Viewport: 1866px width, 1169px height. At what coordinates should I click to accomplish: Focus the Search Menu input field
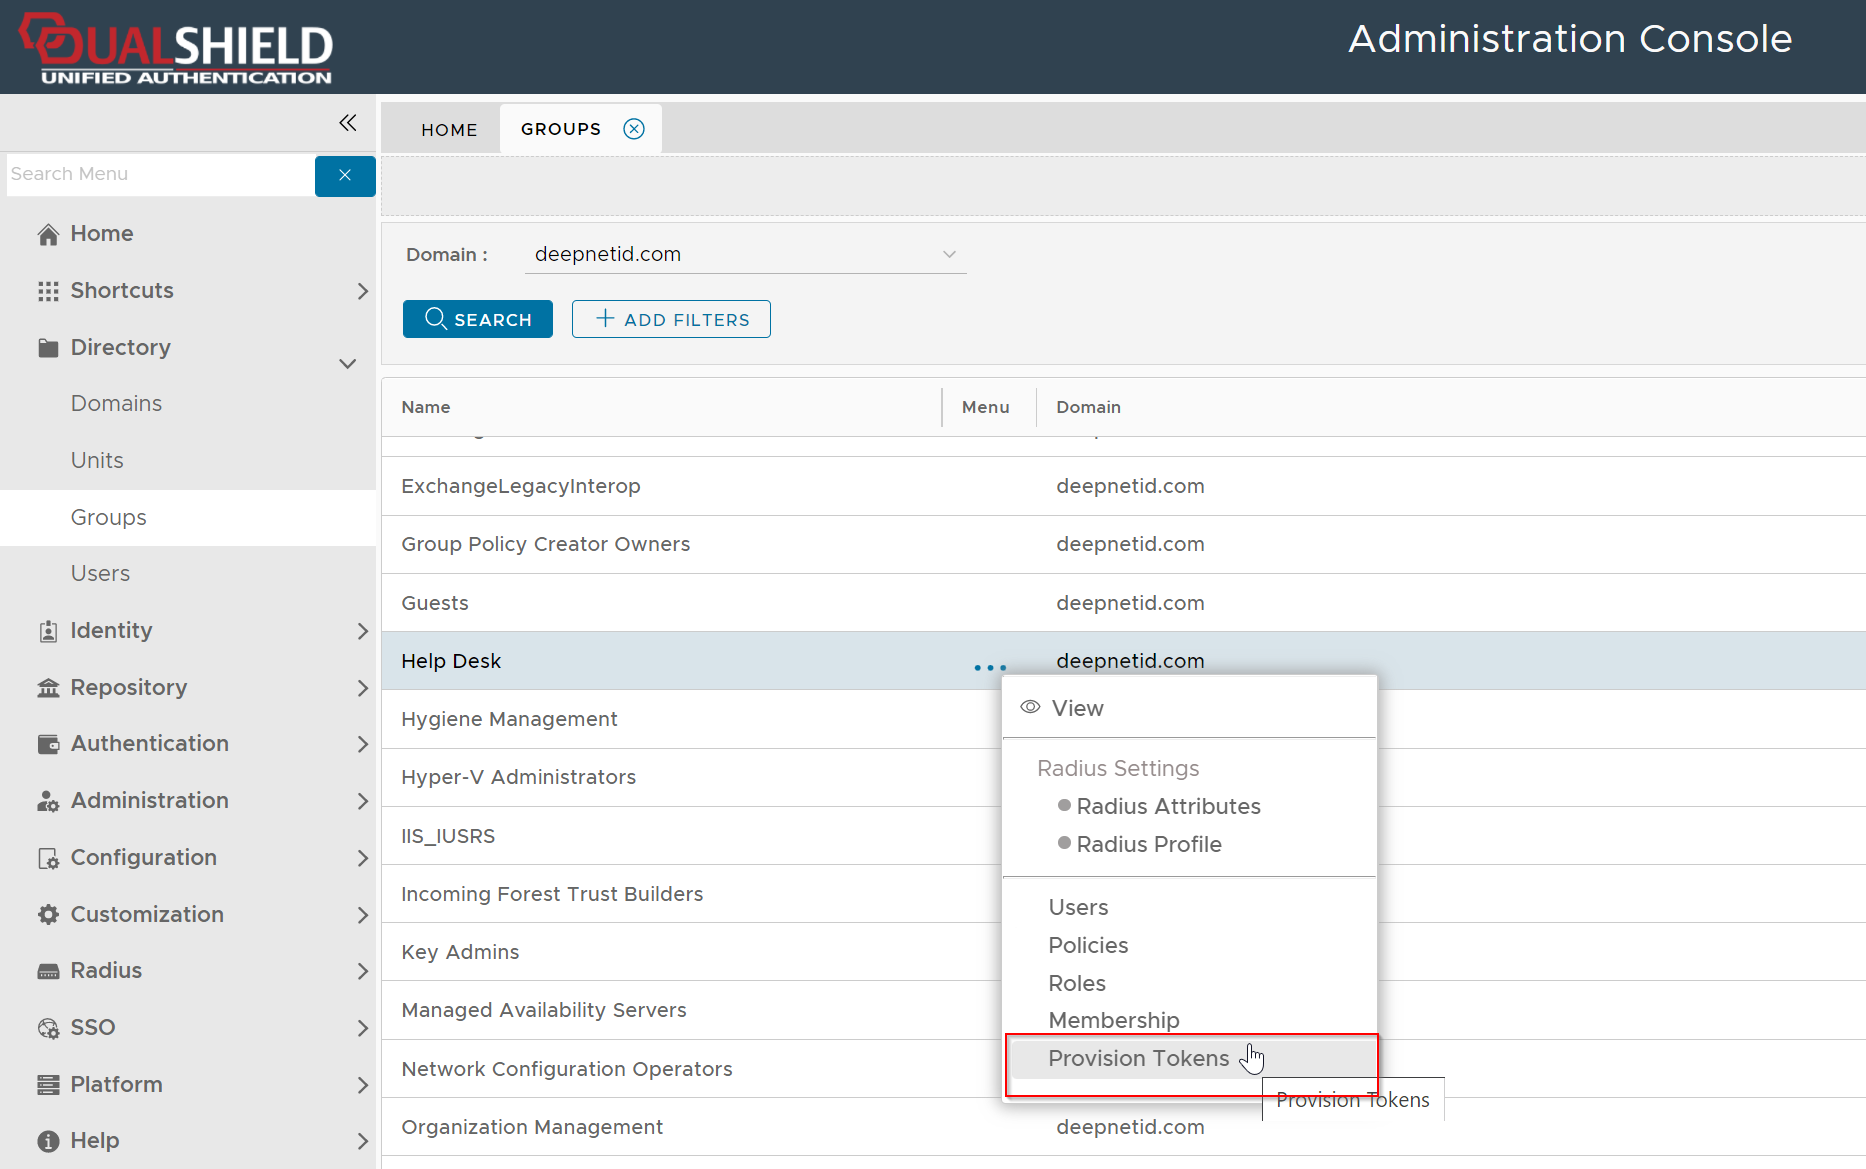coord(160,175)
